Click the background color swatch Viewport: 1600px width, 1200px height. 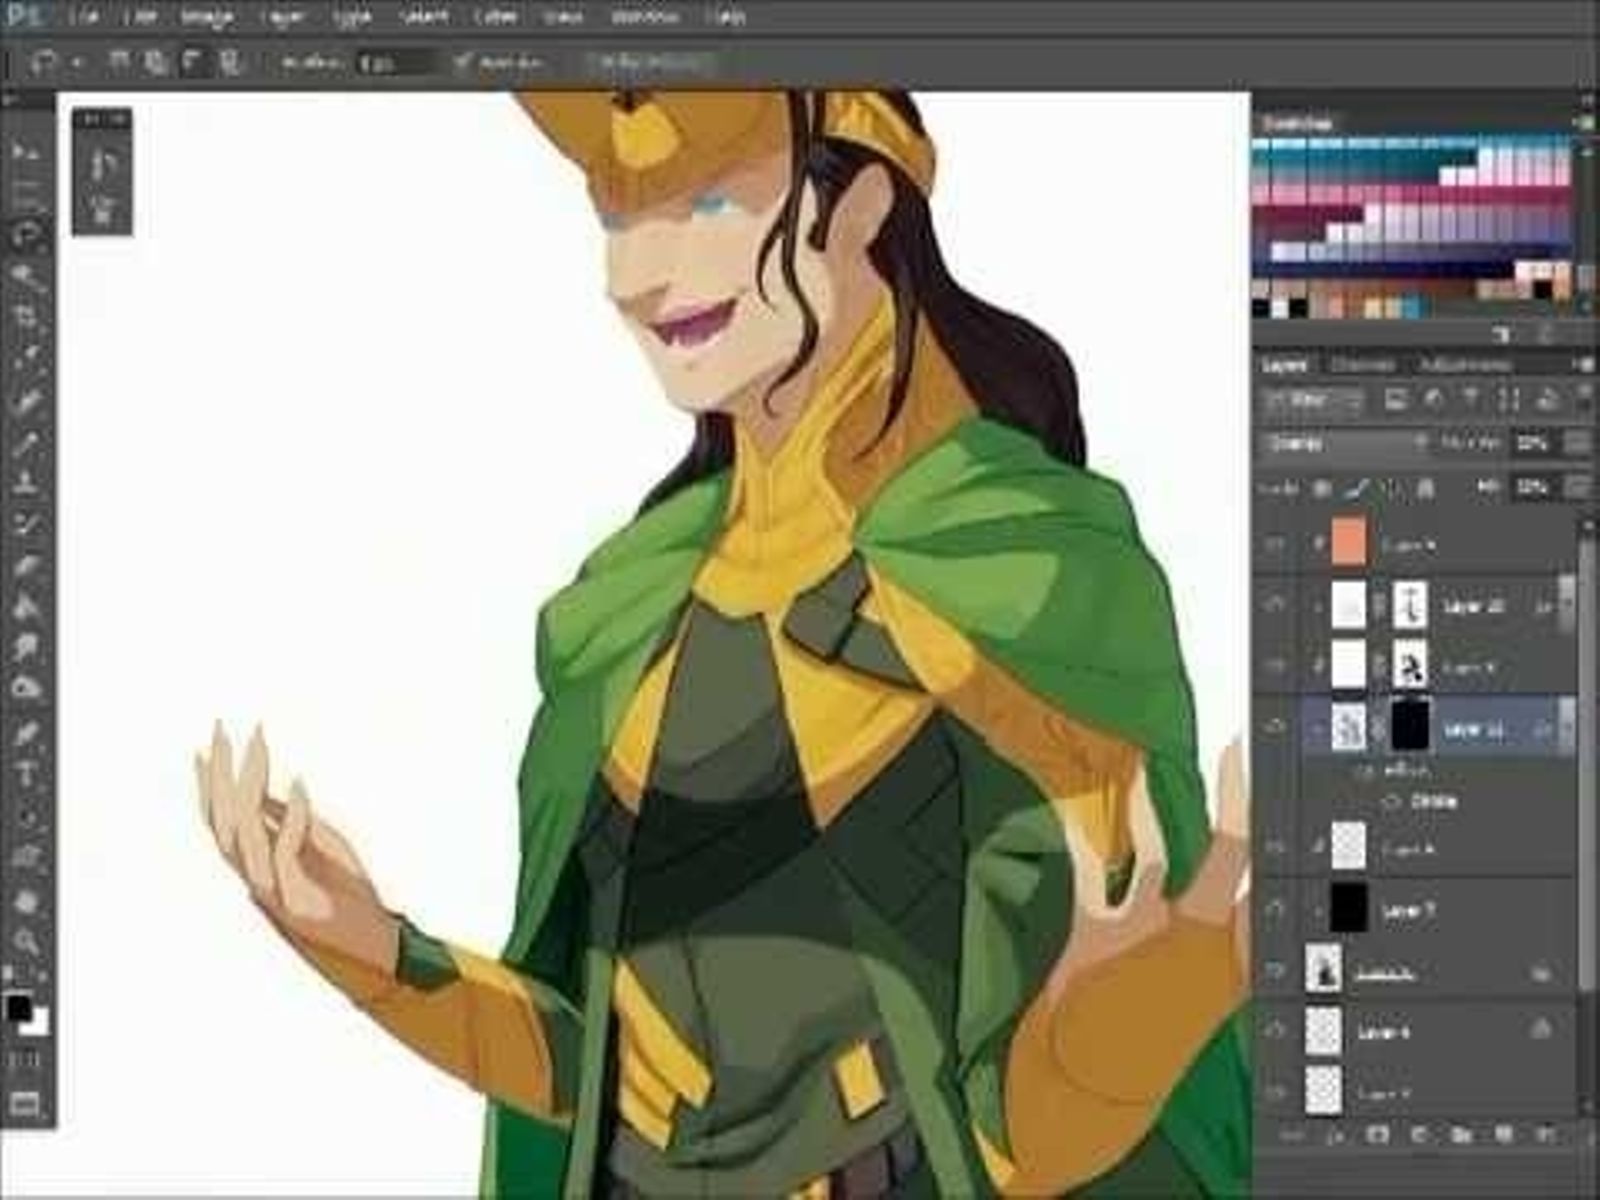point(37,1022)
